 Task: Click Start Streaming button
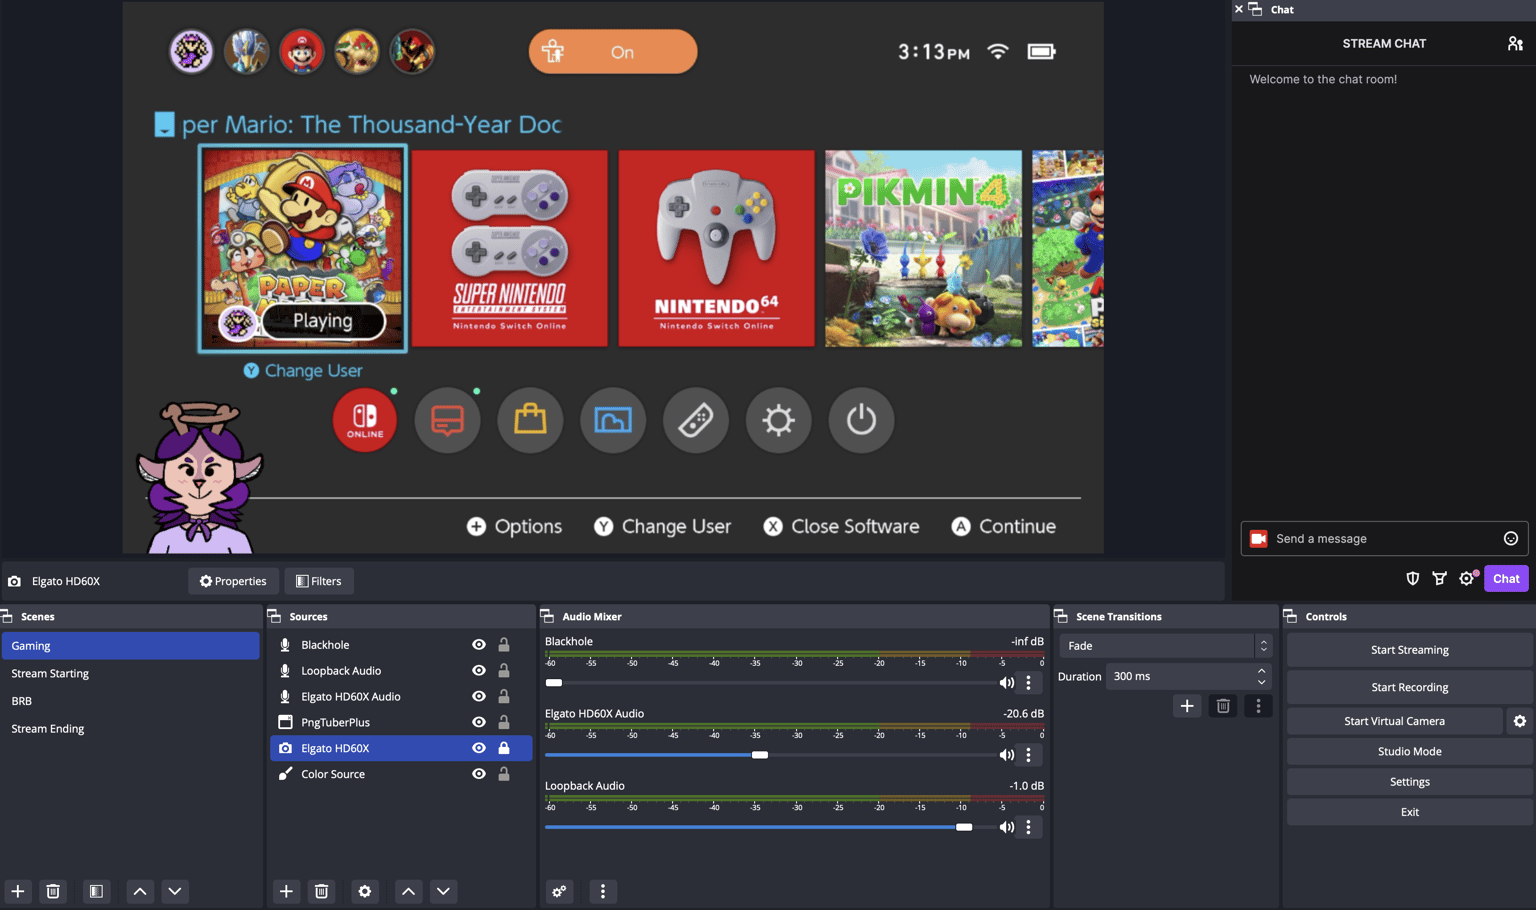click(1409, 650)
